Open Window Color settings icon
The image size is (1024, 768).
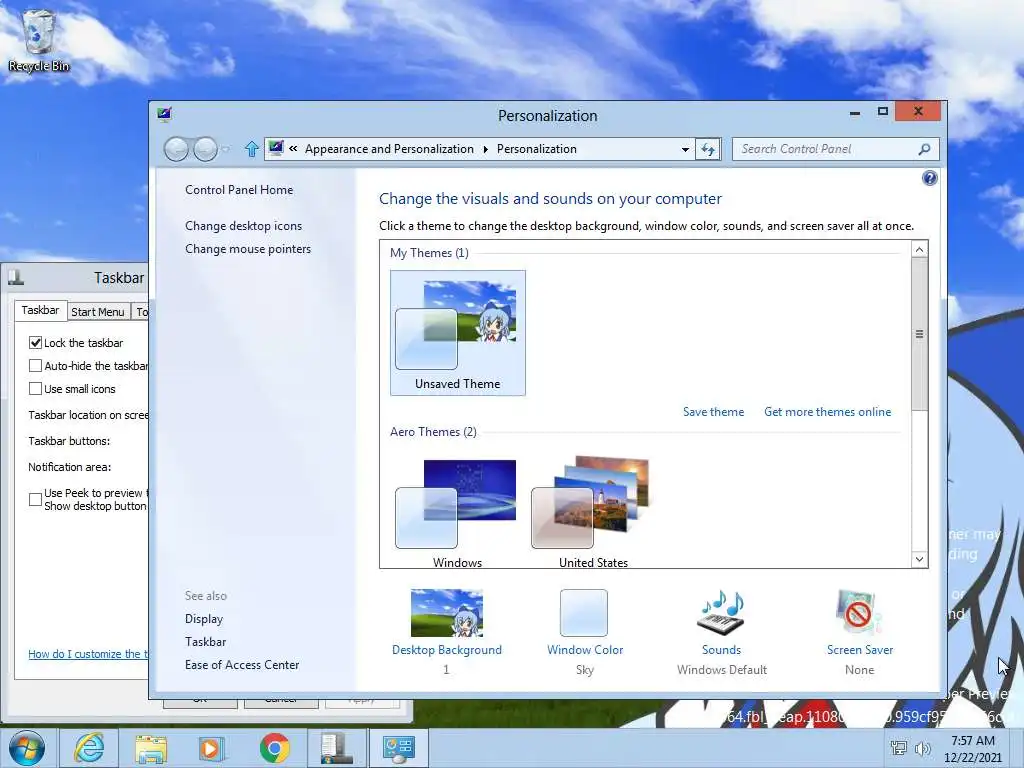pos(584,613)
